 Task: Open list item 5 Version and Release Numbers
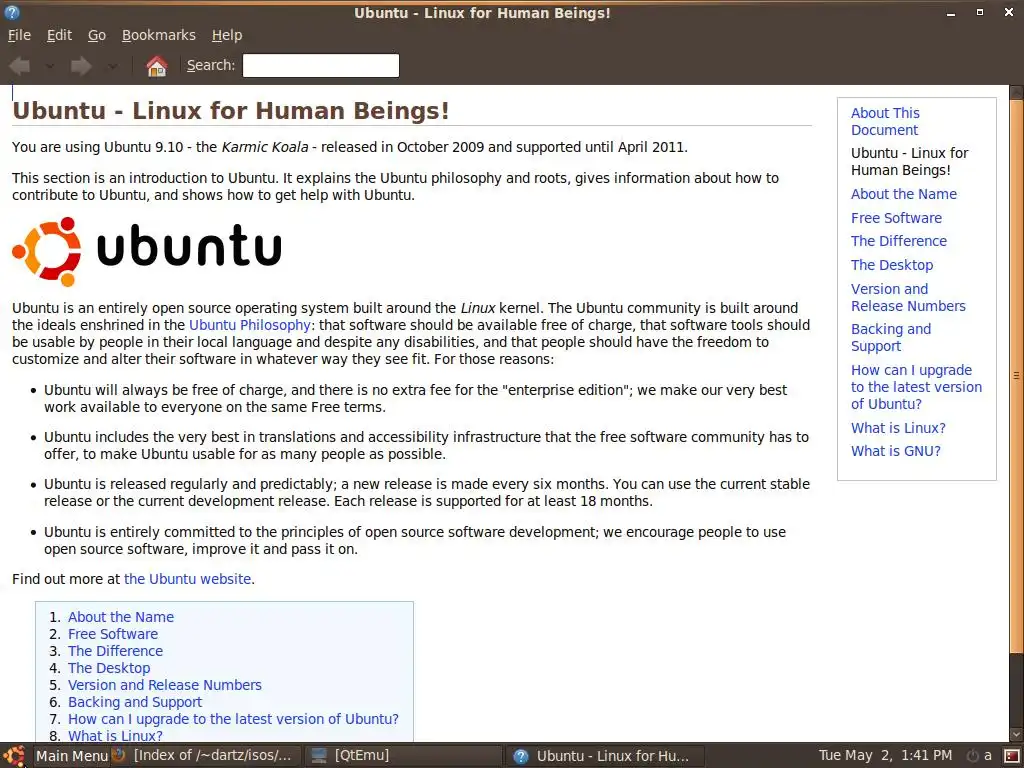coord(165,685)
